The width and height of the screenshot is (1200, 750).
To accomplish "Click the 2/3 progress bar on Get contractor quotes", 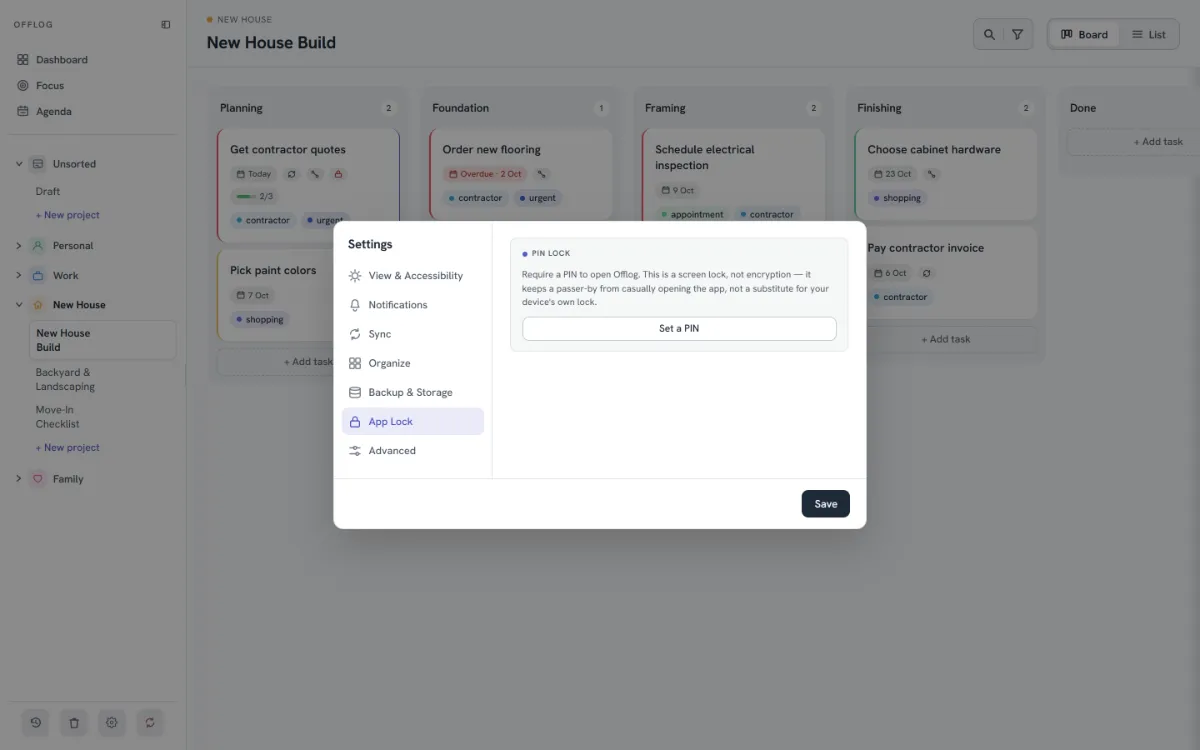I will [254, 196].
